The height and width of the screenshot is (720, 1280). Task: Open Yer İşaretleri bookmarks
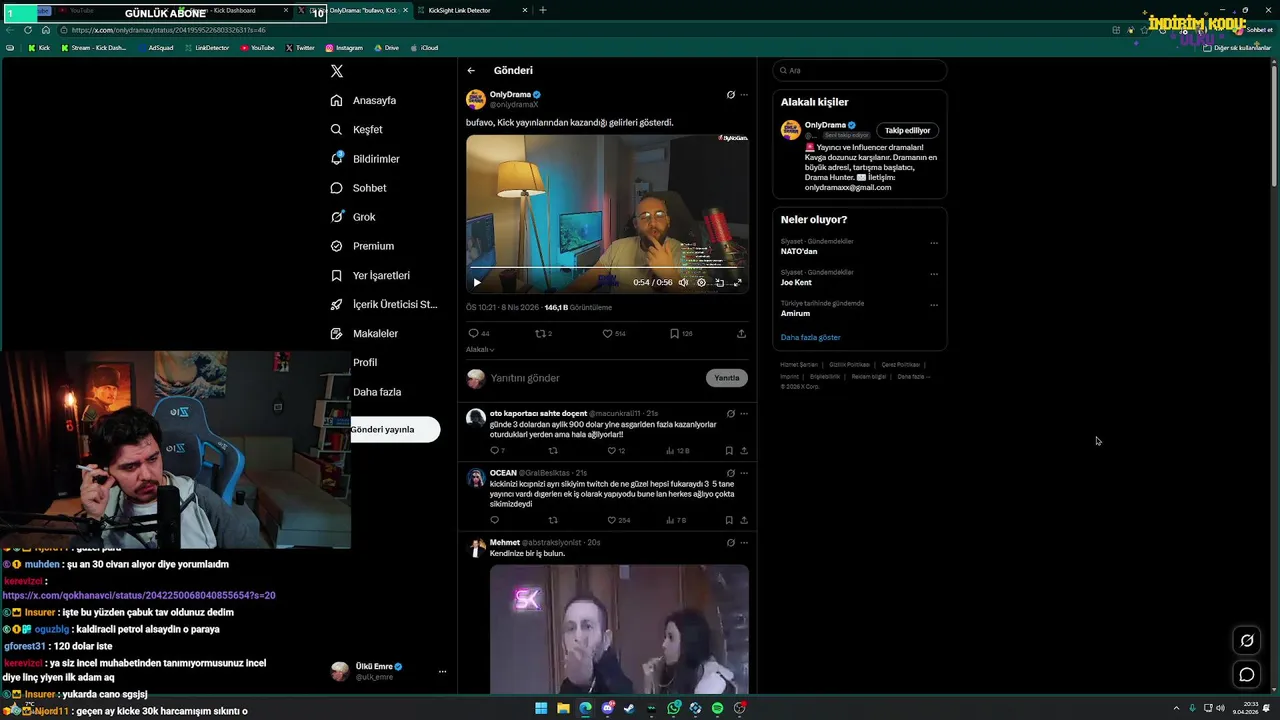[370, 275]
